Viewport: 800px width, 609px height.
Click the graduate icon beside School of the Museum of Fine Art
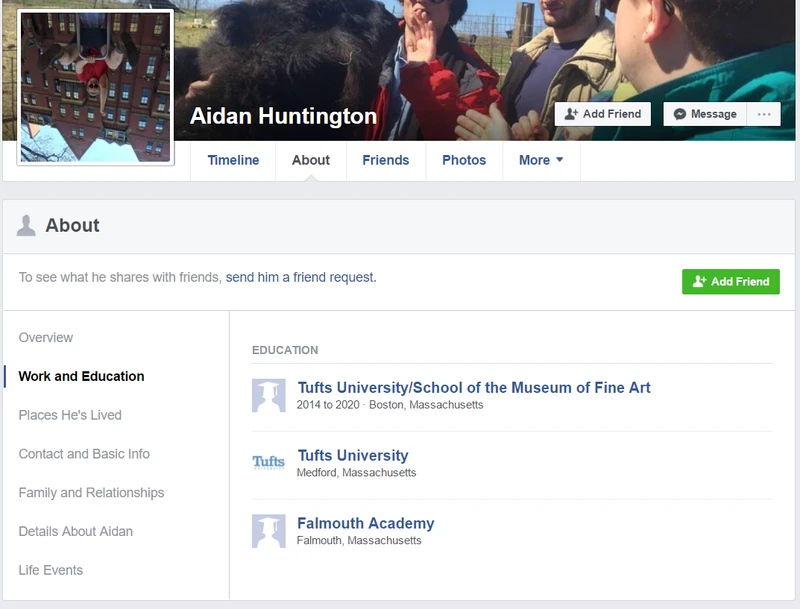coord(269,395)
